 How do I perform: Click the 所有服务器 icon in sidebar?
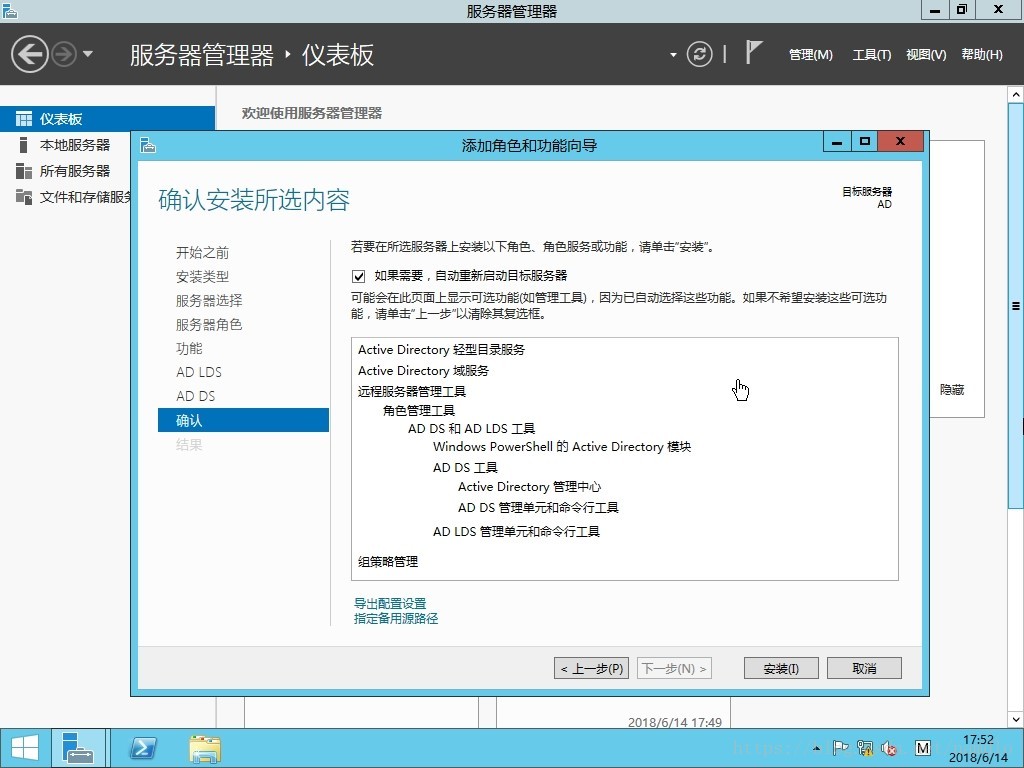24,171
